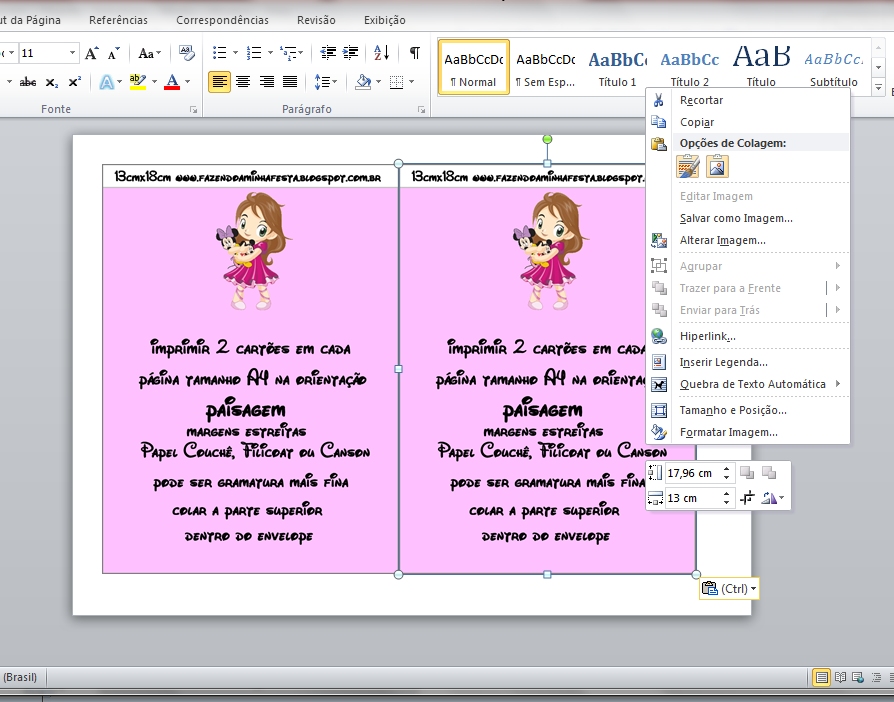Open the Parágrafo dialog launcher
Viewport: 894px width, 702px height.
pyautogui.click(x=421, y=109)
